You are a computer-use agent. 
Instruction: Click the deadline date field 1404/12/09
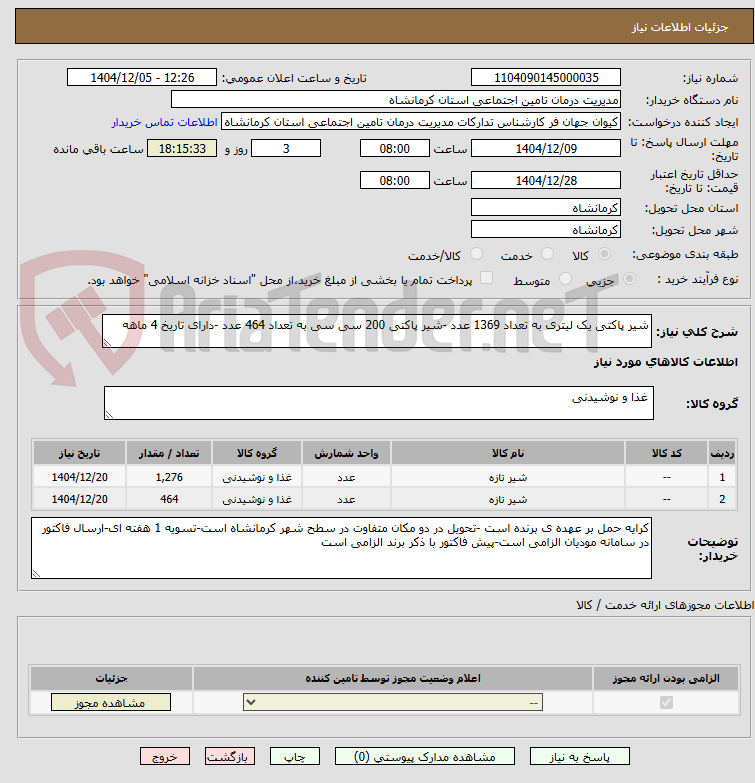546,148
